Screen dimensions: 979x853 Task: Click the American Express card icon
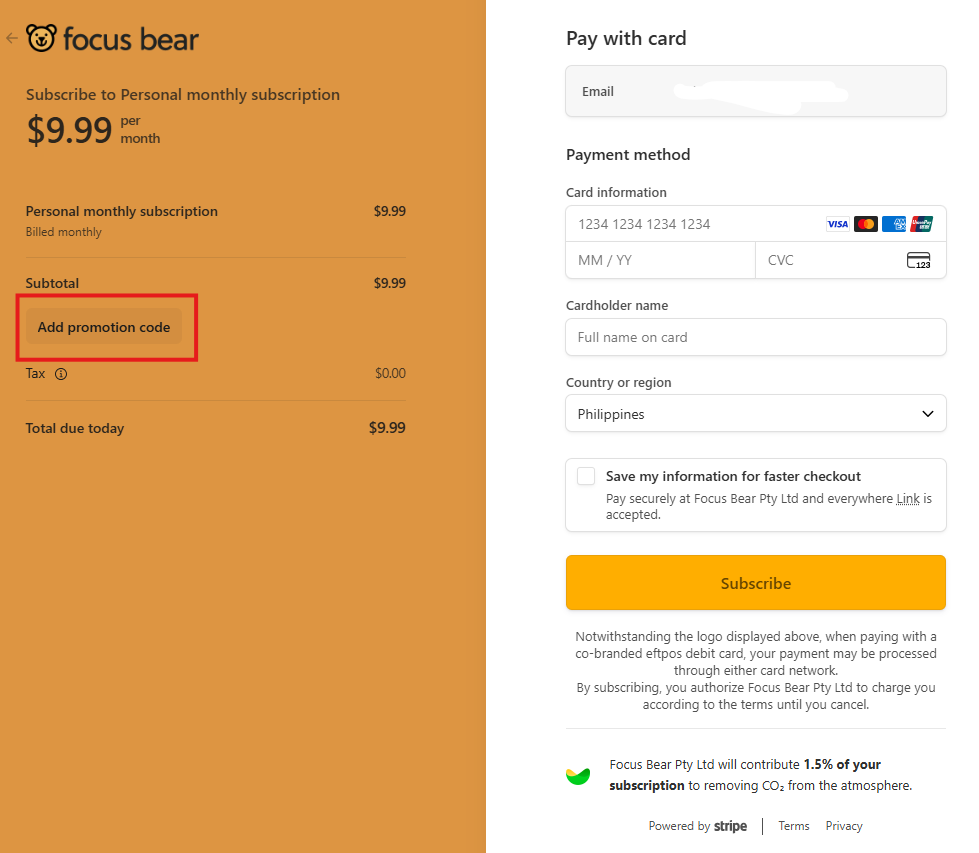[894, 224]
